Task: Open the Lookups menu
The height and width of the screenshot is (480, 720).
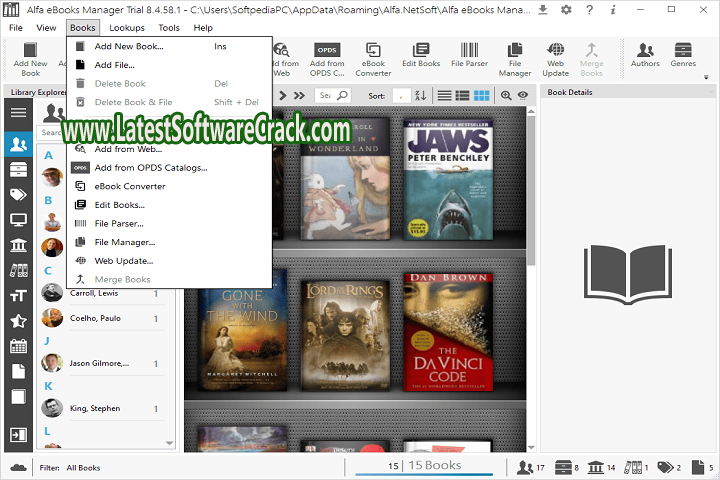Action: 127,28
